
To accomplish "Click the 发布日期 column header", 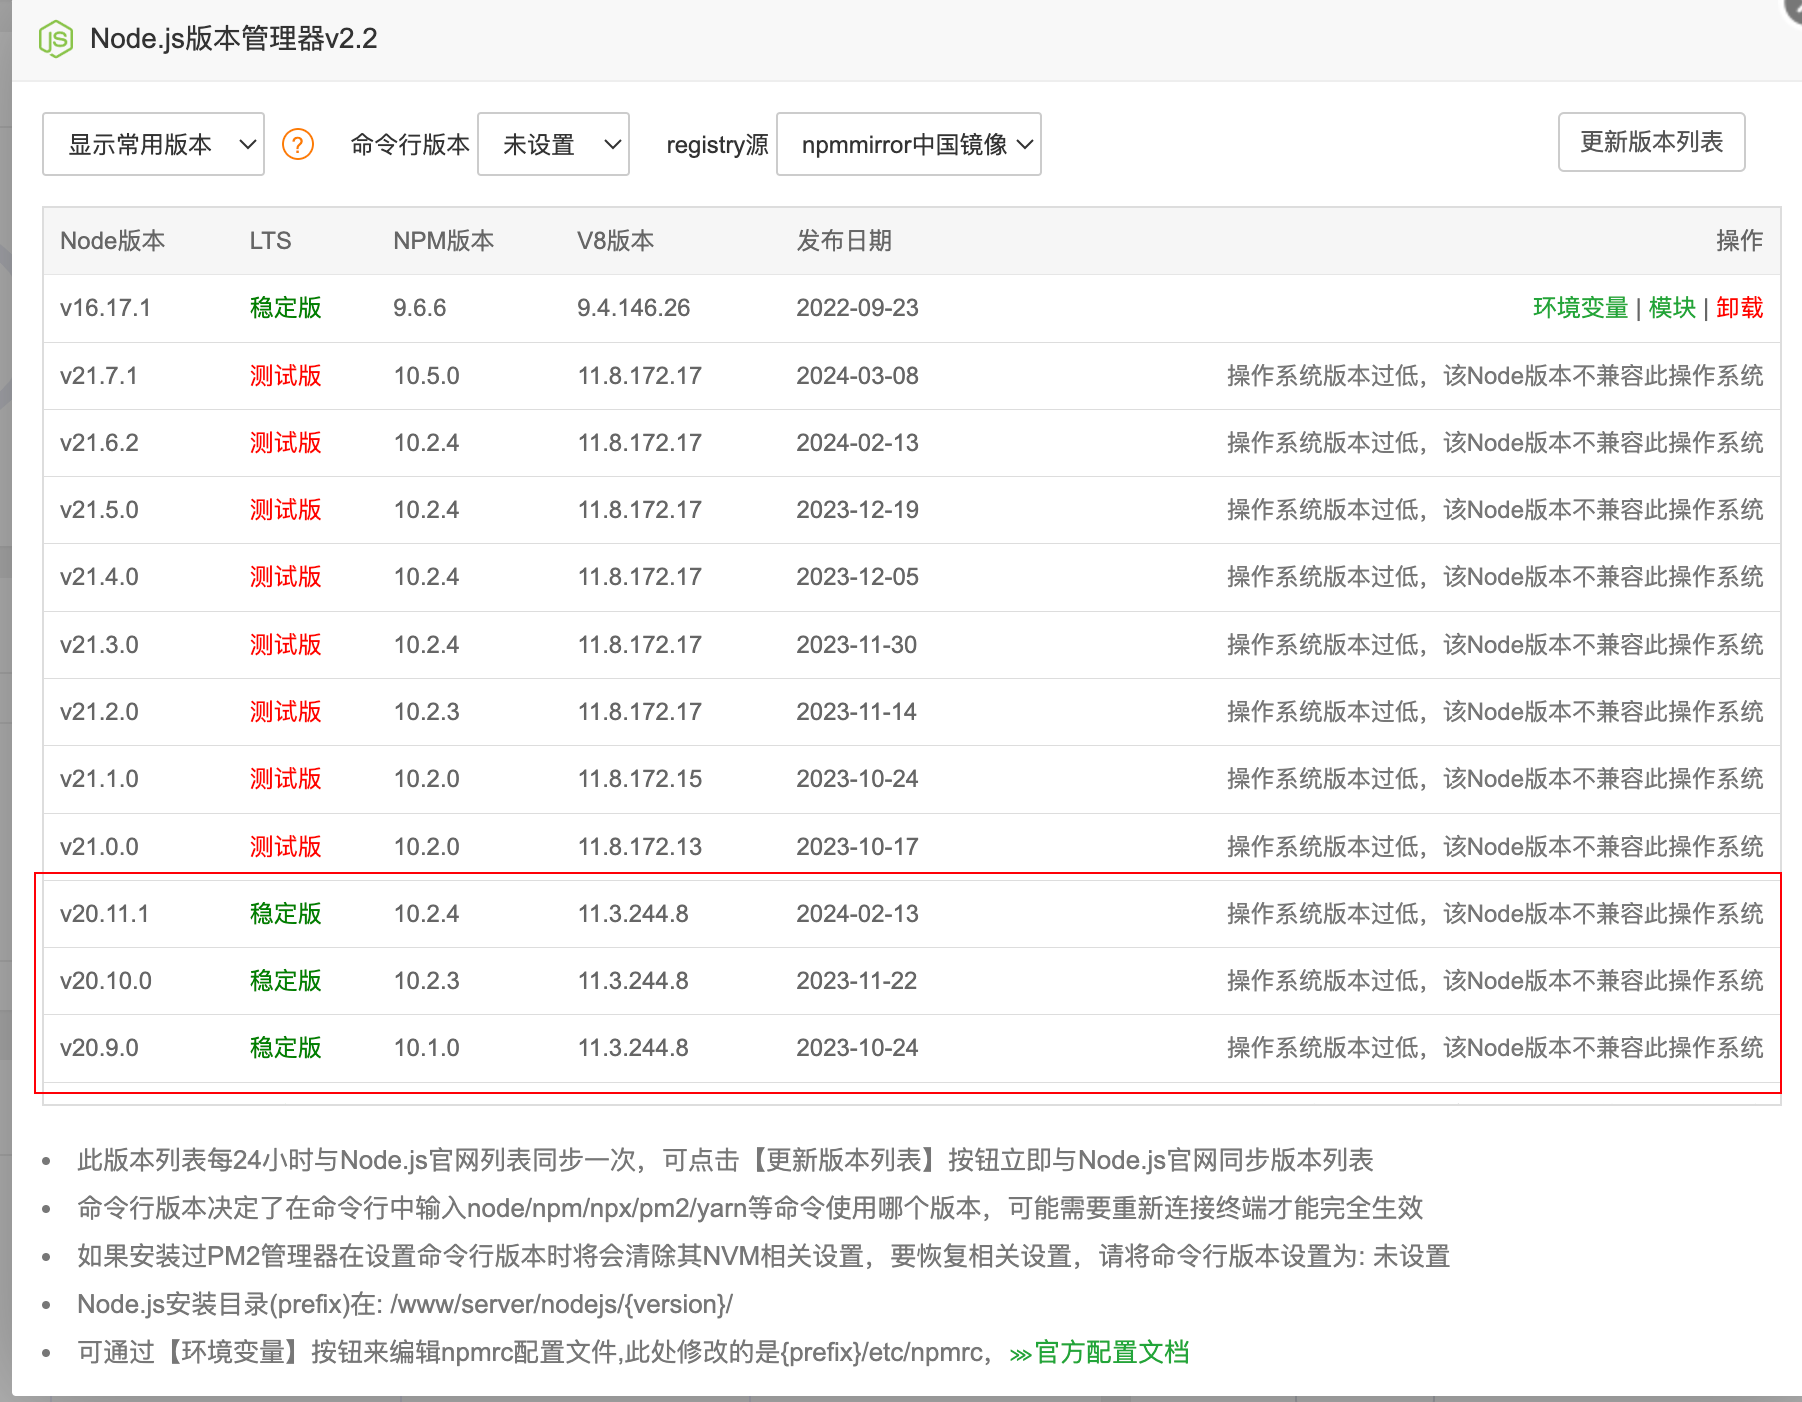I will click(x=844, y=241).
